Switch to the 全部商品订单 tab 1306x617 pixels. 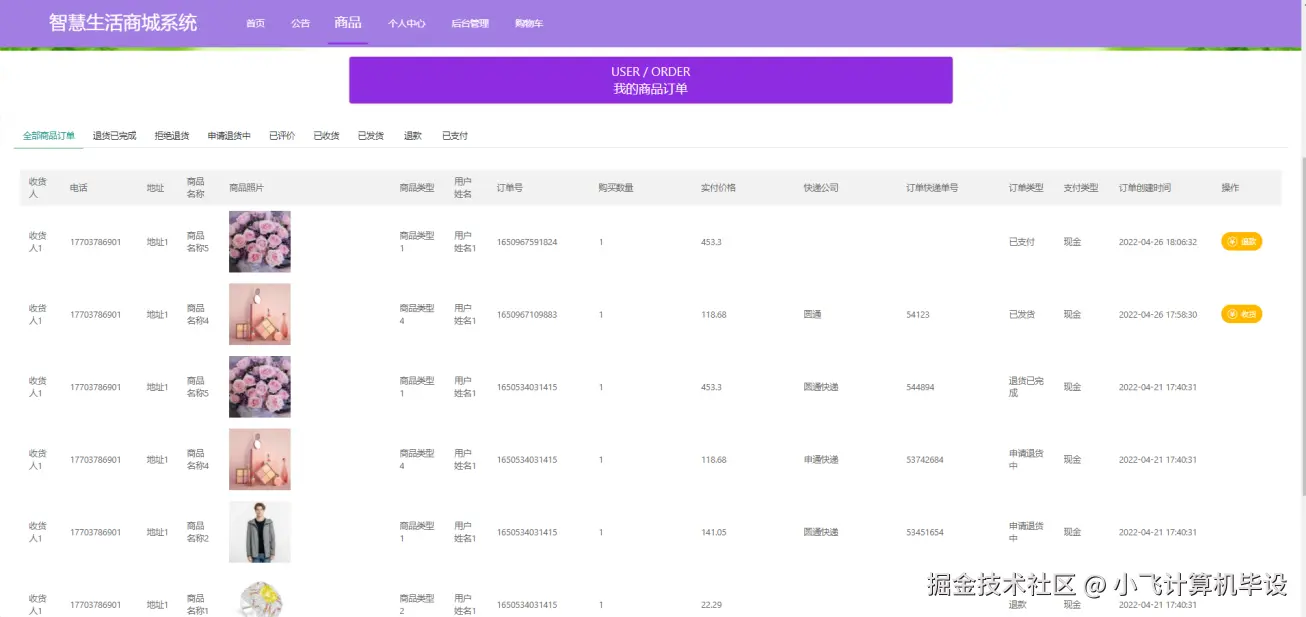point(49,136)
